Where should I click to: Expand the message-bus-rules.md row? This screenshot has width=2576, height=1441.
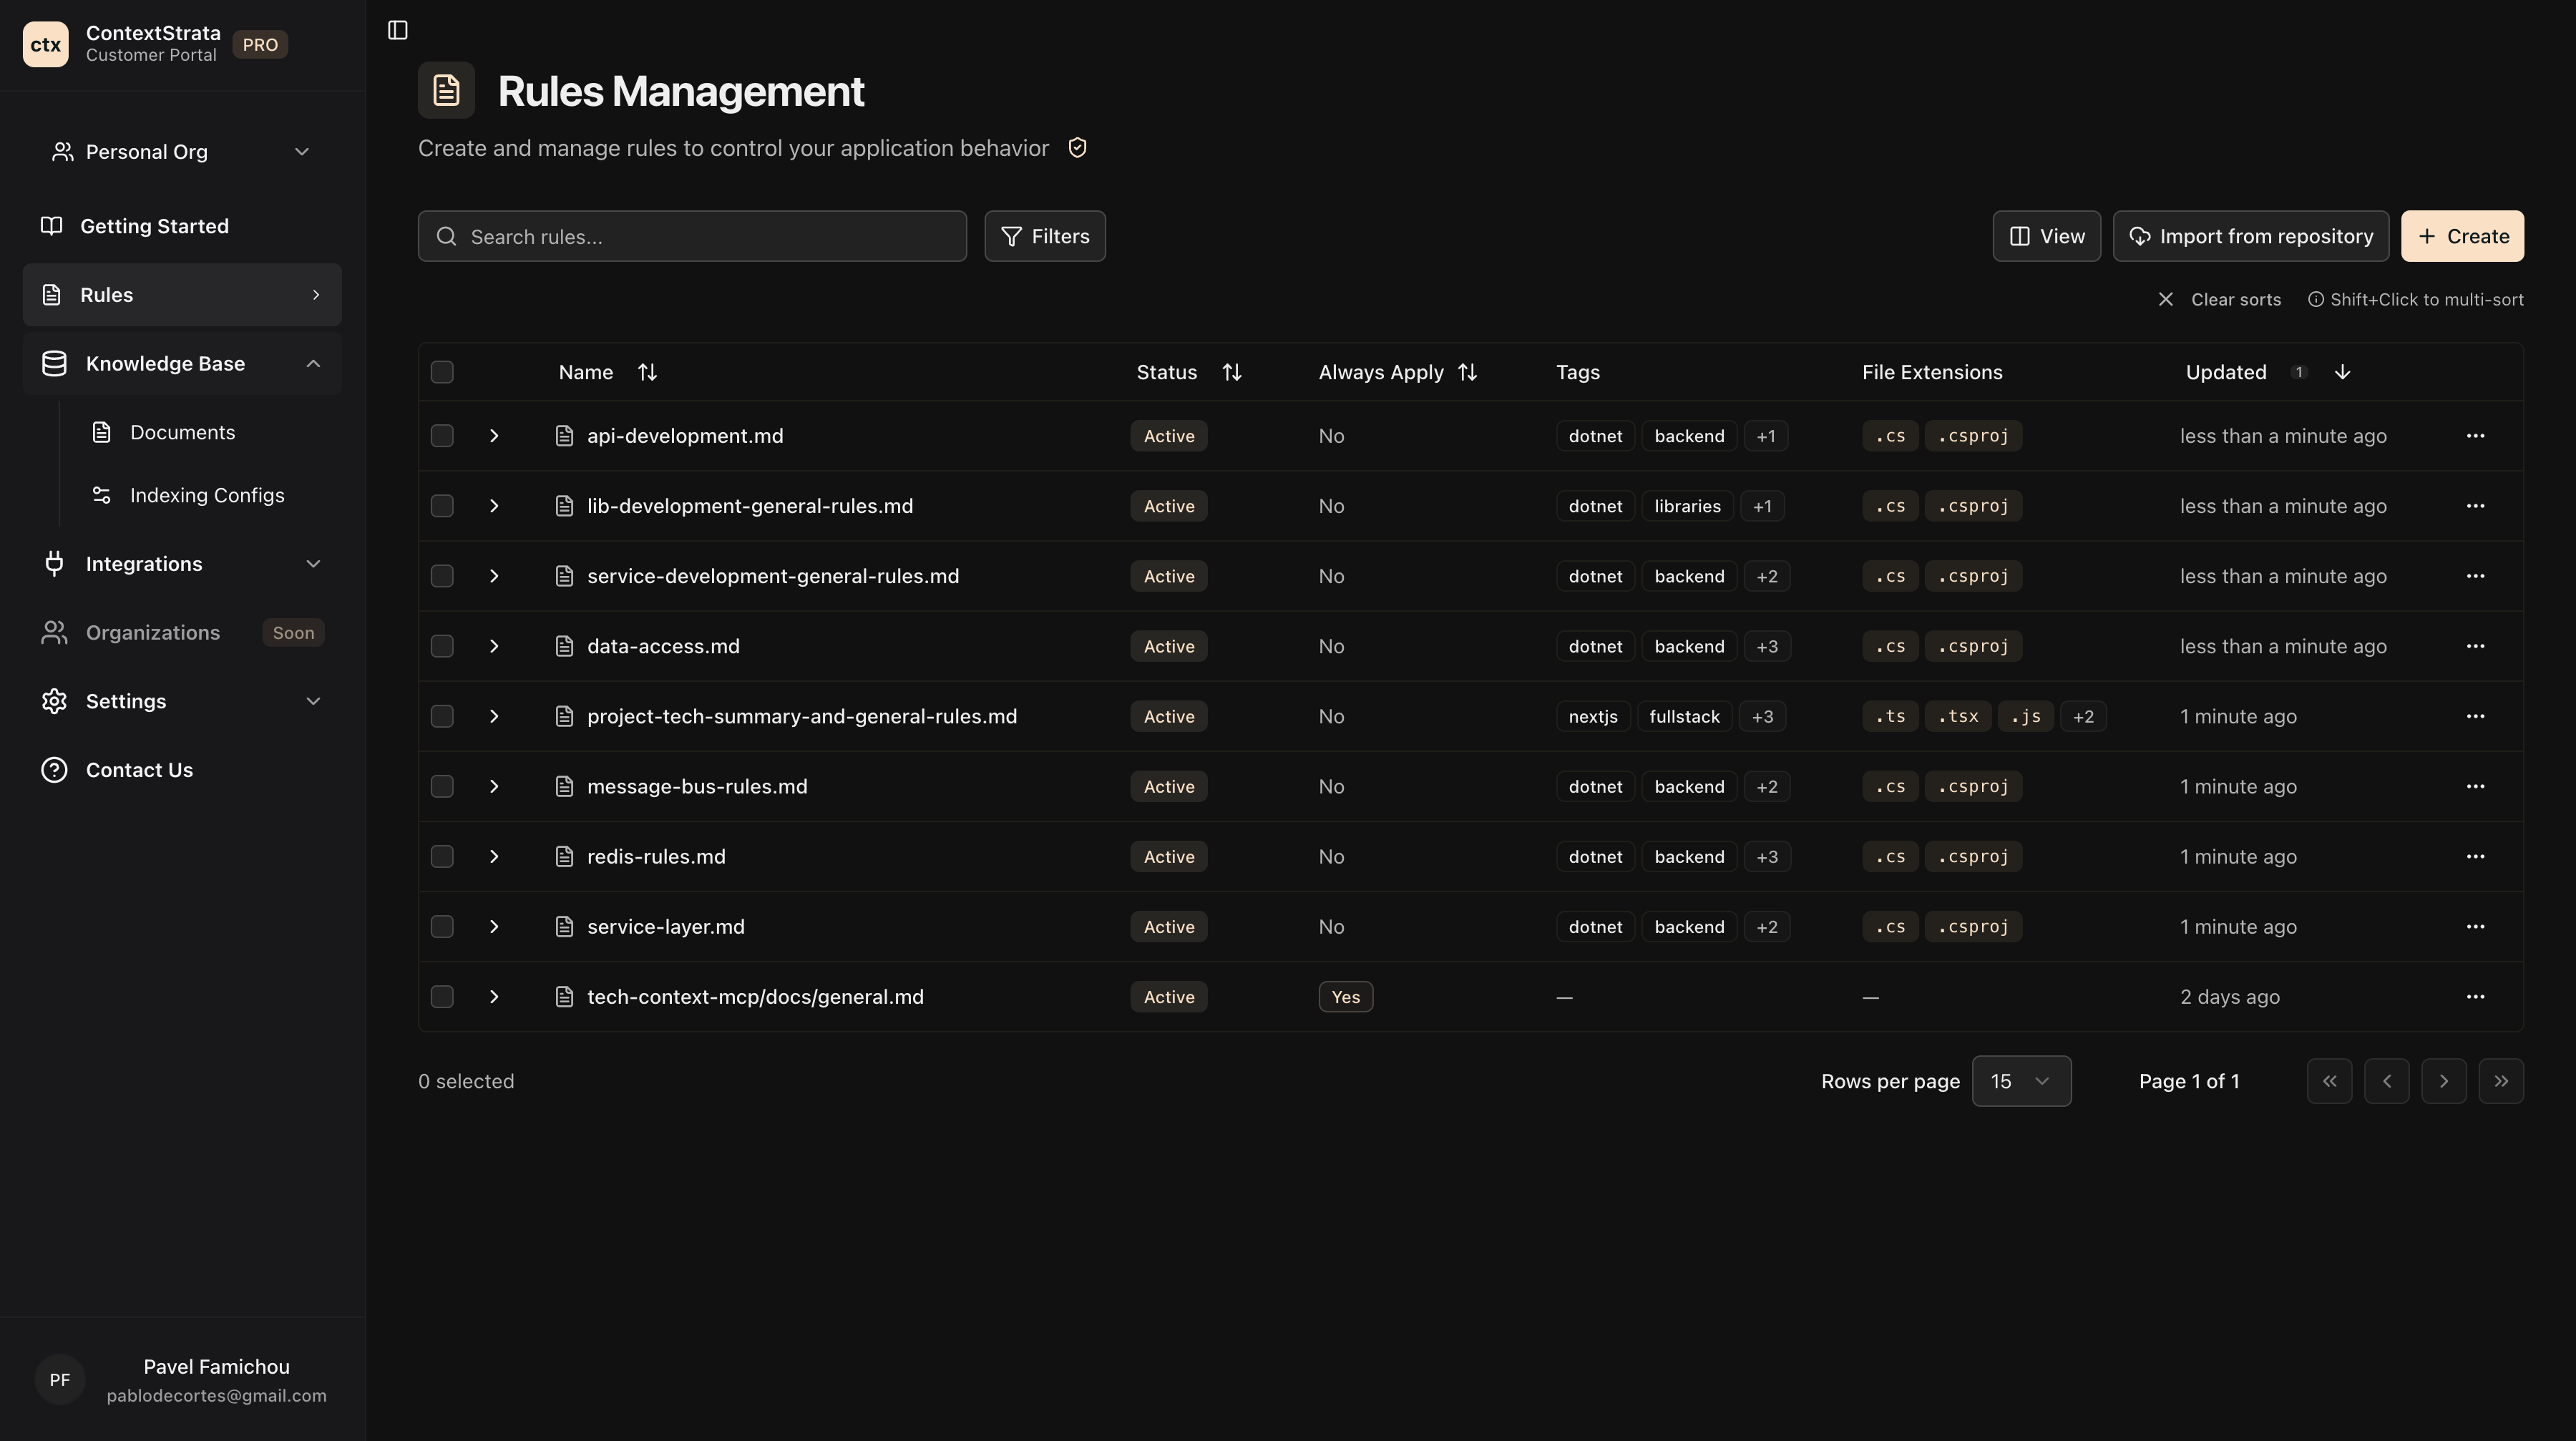click(x=494, y=786)
